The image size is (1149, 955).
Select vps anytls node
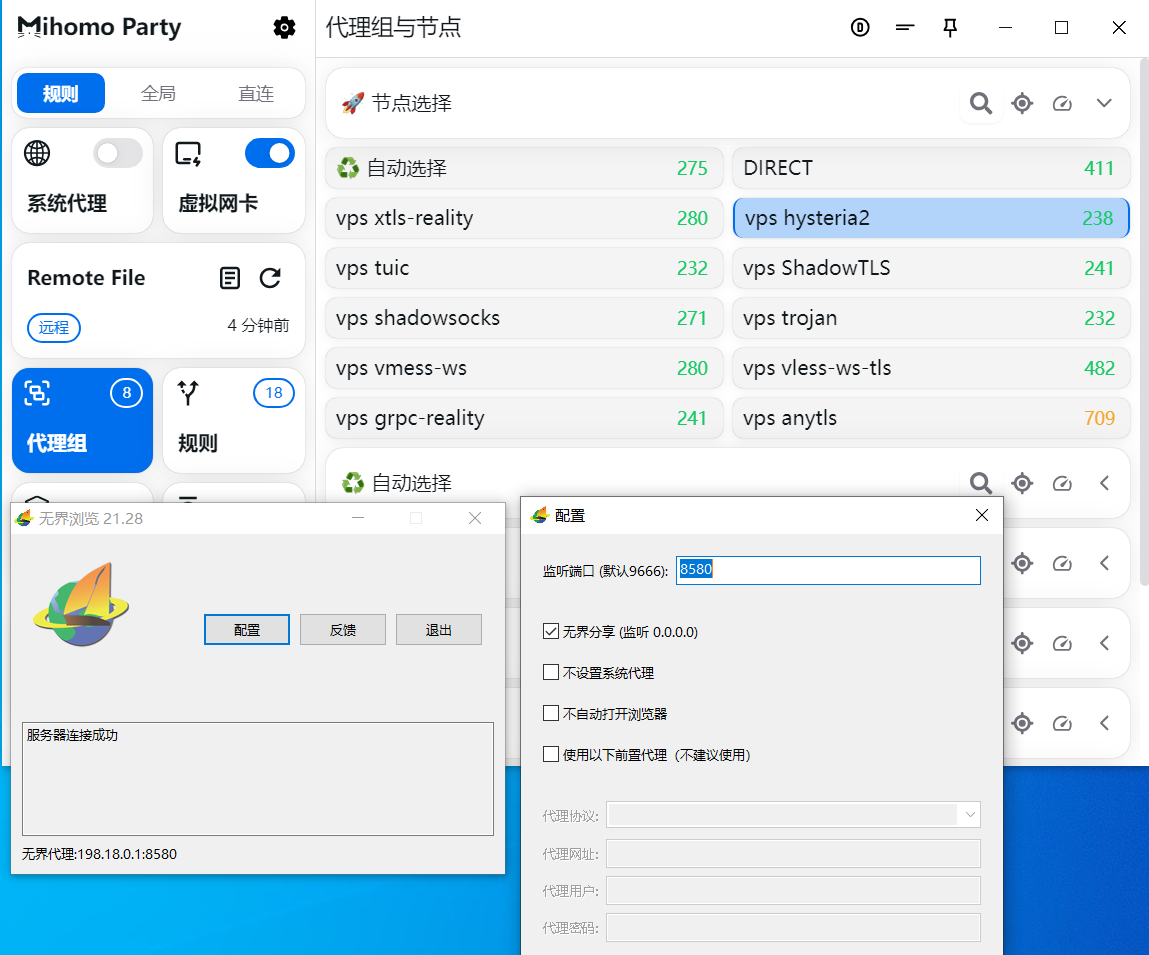[931, 418]
